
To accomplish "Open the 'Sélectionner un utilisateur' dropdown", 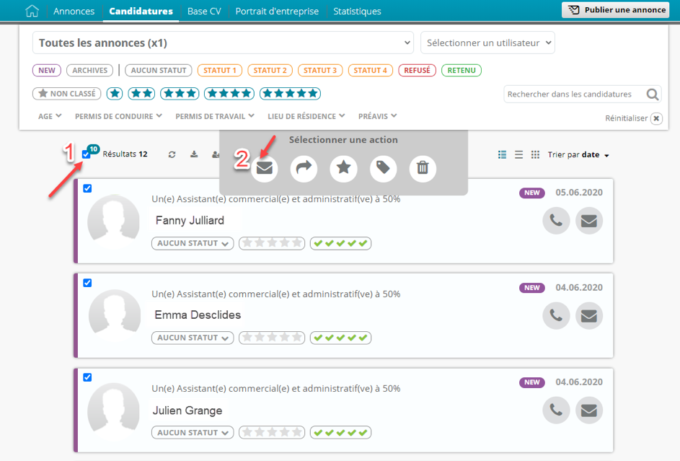I will pyautogui.click(x=487, y=43).
